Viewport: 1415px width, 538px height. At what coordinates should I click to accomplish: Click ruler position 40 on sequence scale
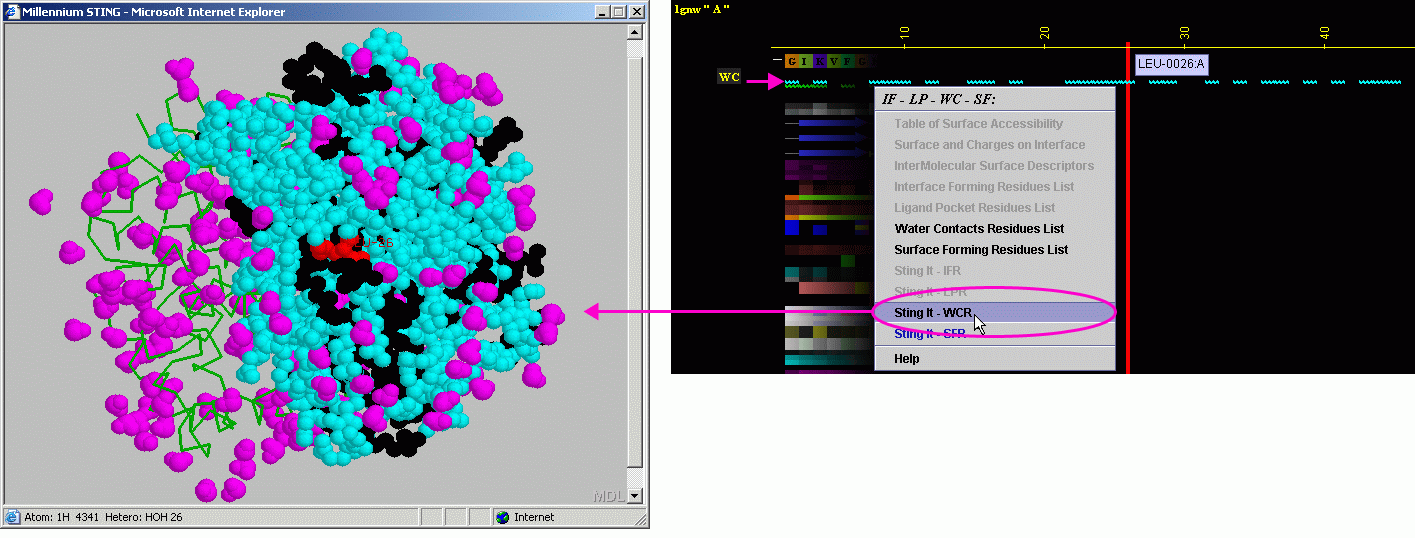(x=1325, y=33)
